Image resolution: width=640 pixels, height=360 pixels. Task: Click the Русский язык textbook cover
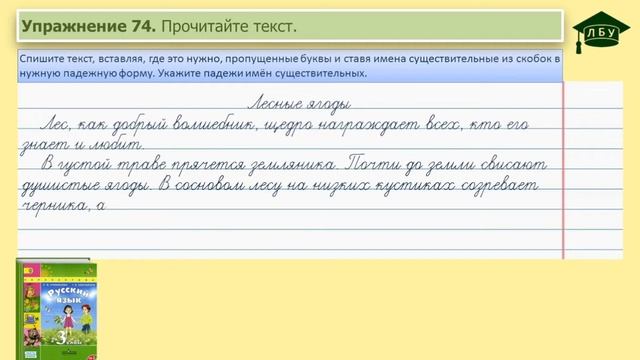tap(57, 309)
